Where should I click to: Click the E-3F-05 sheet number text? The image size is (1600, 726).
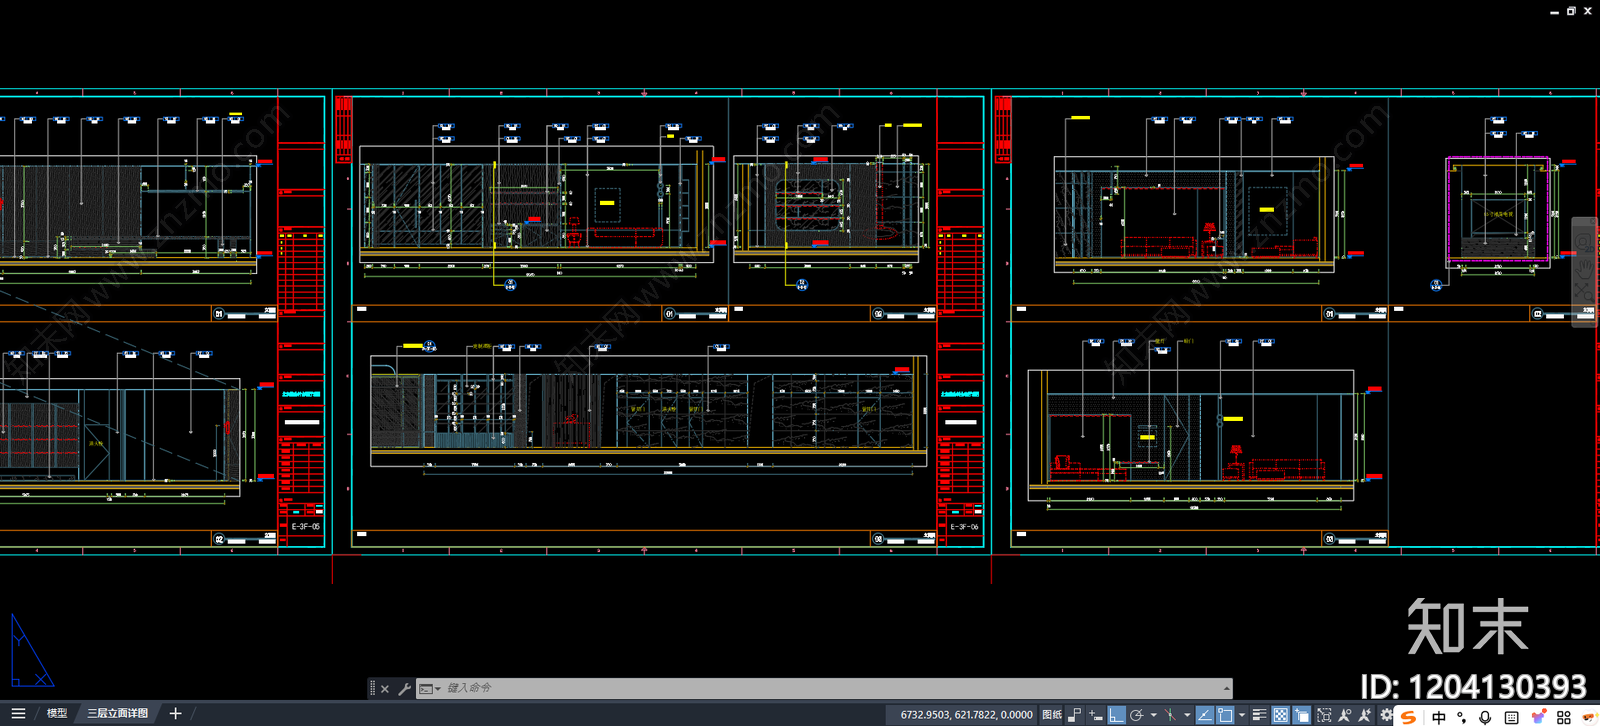[306, 527]
